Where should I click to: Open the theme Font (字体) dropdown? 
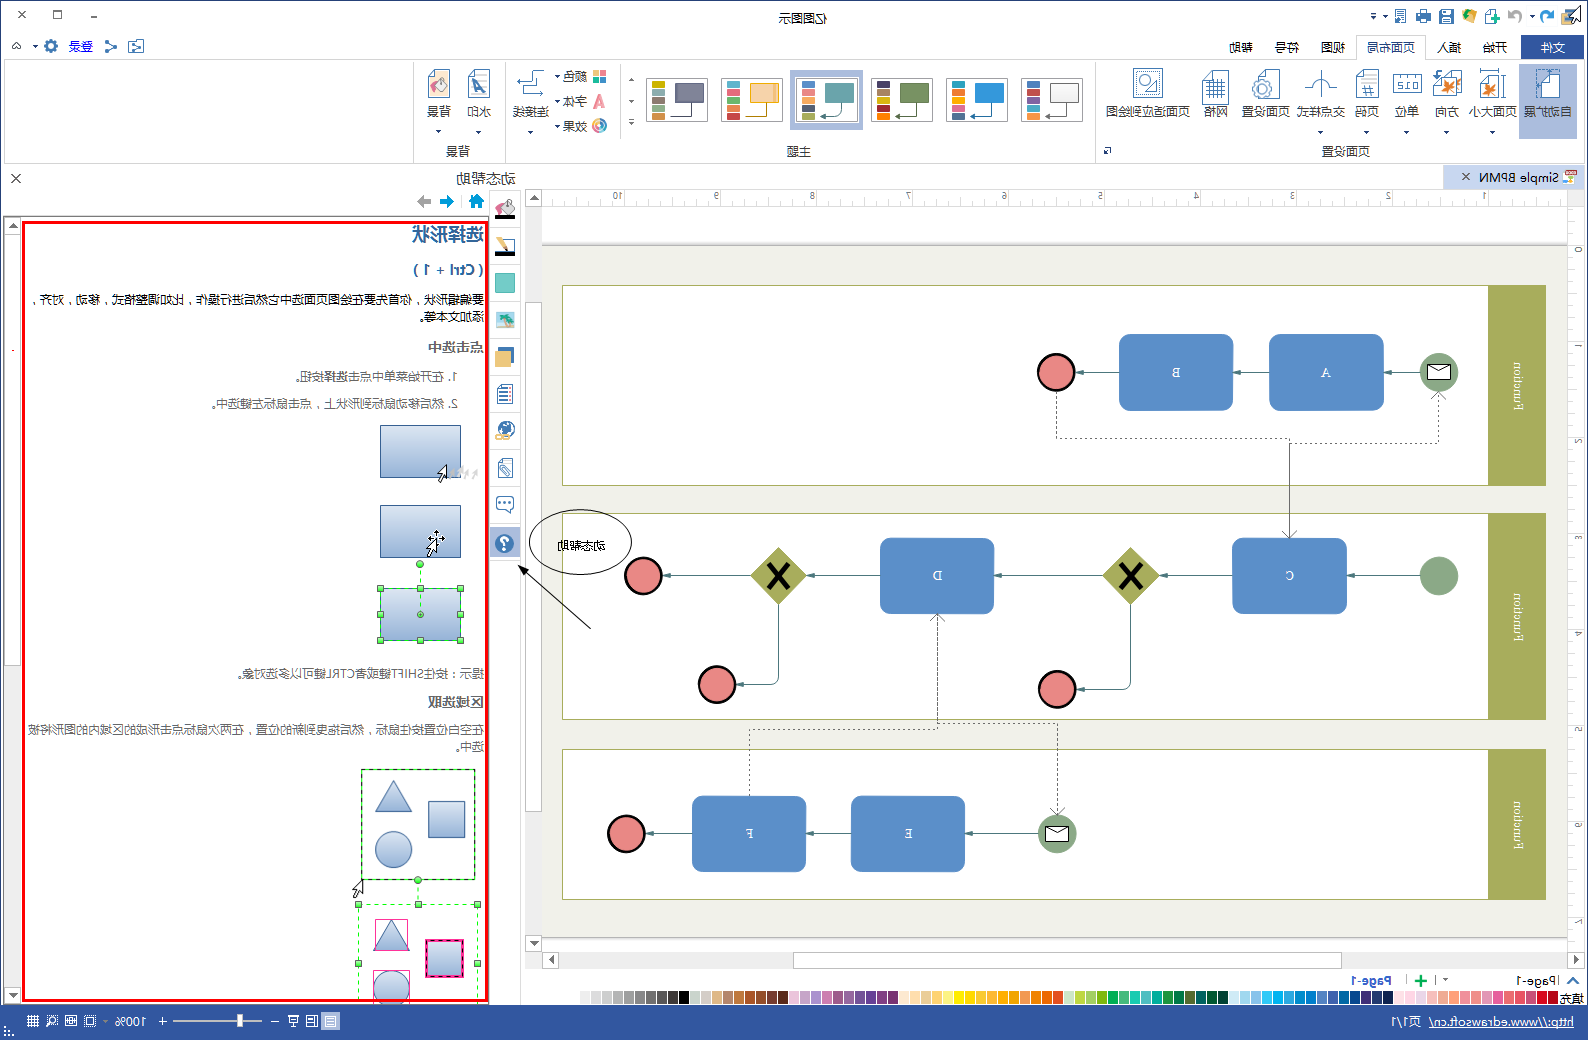[581, 101]
